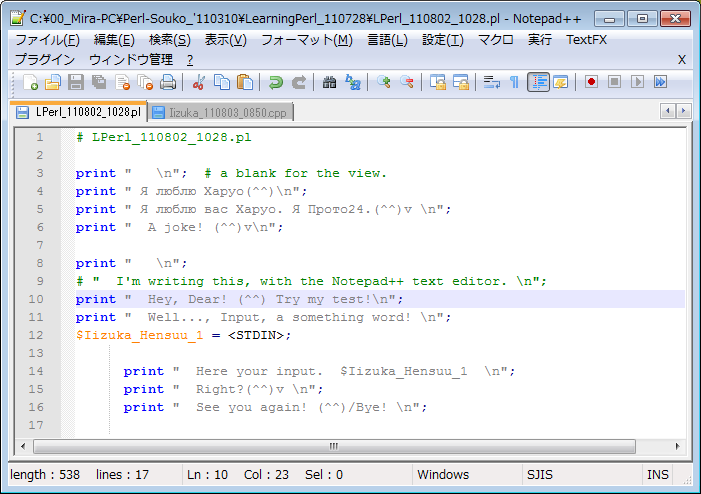Viewport: 701px width, 494px height.
Task: Toggle show all characters (pilcrow) icon
Action: click(x=514, y=82)
